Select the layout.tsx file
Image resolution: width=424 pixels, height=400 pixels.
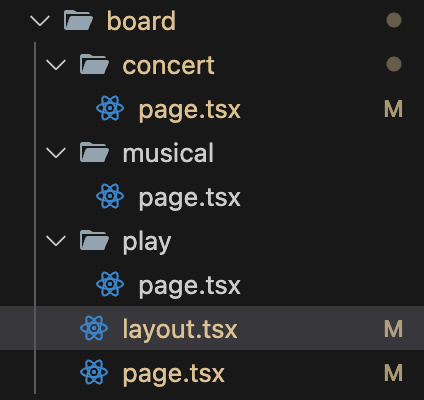coord(212,328)
